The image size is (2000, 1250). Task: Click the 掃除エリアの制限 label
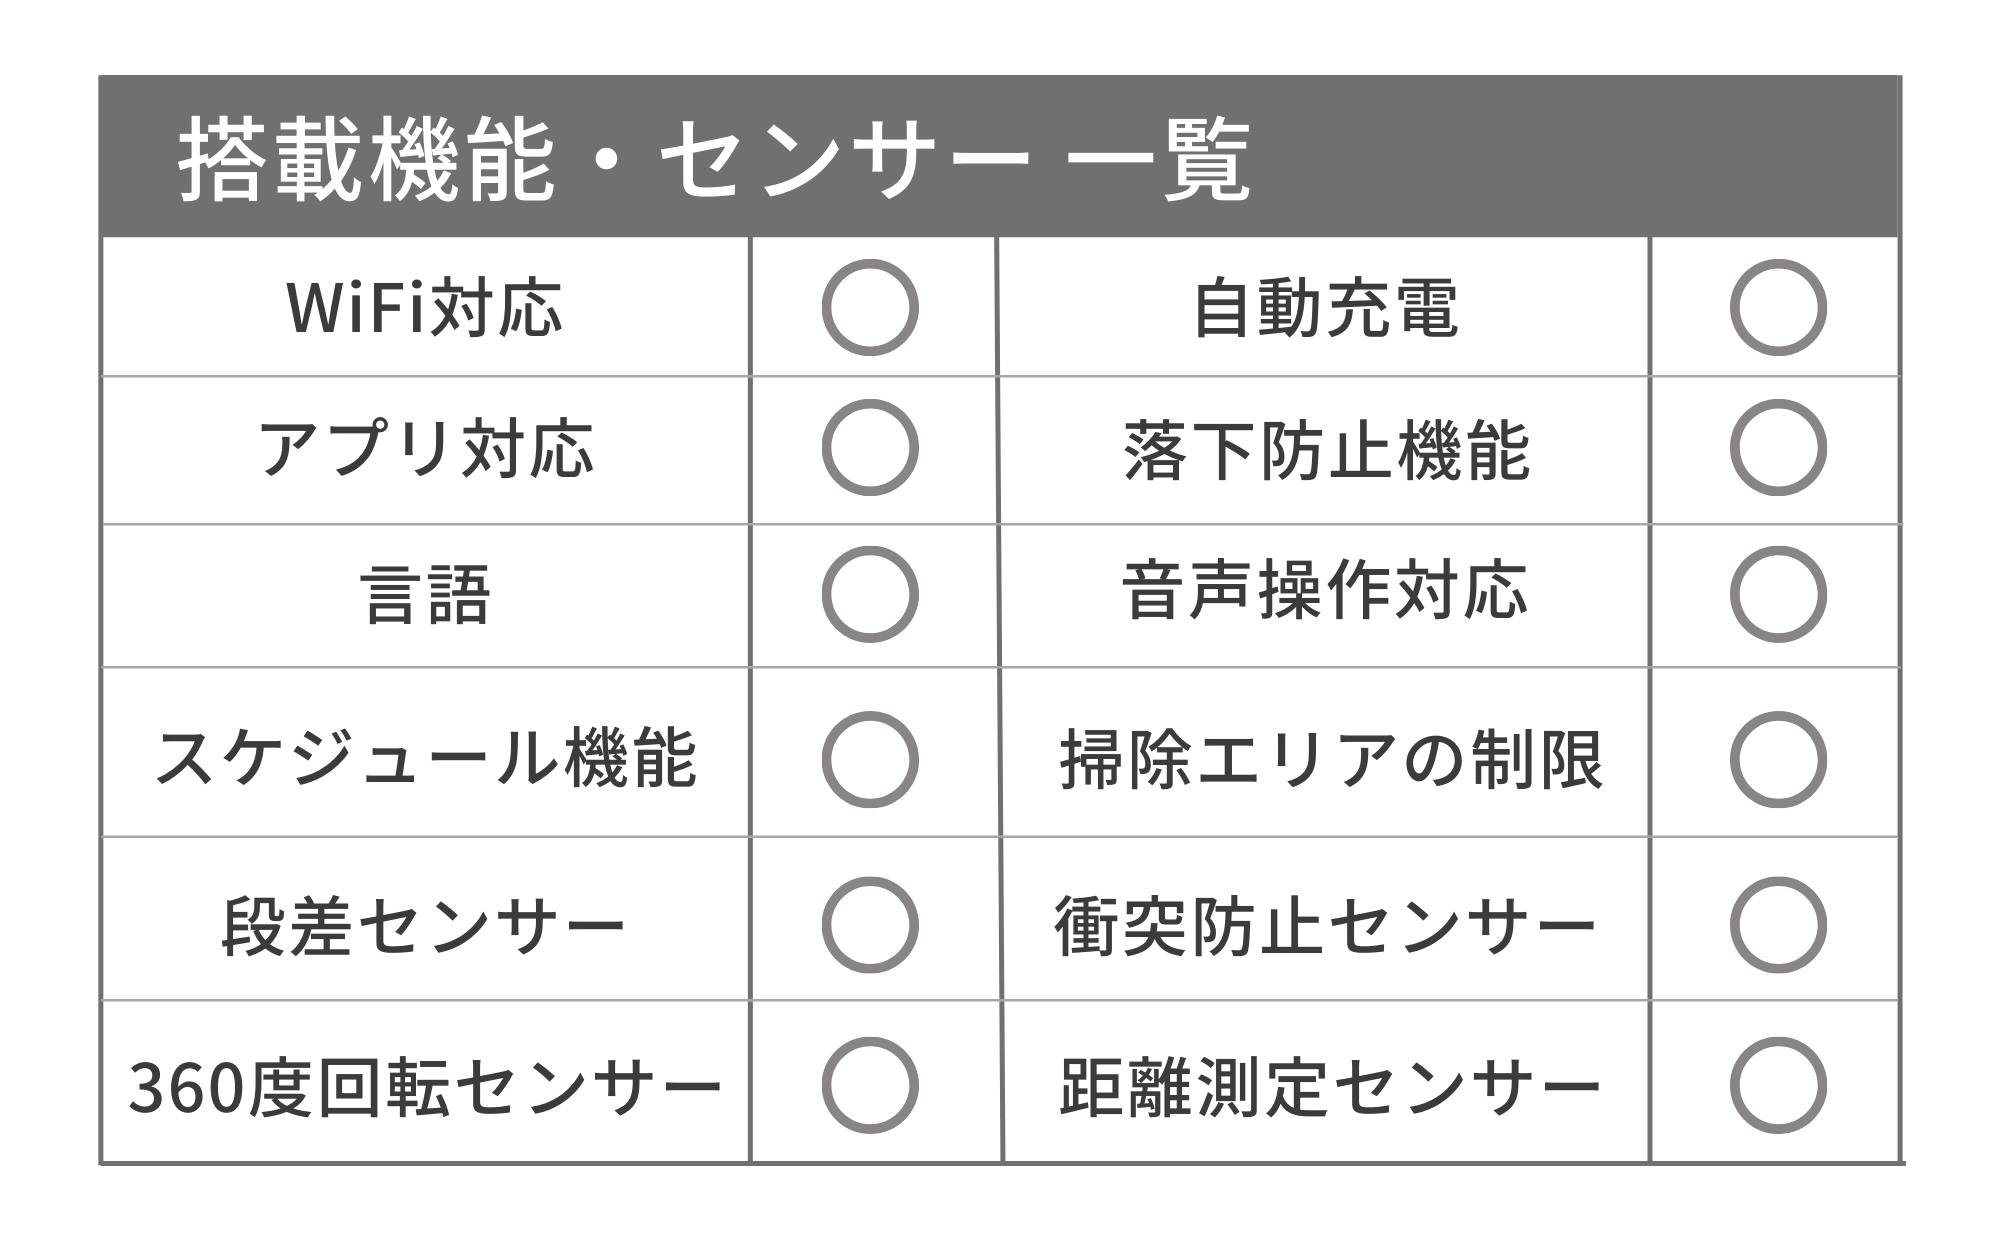click(1330, 760)
